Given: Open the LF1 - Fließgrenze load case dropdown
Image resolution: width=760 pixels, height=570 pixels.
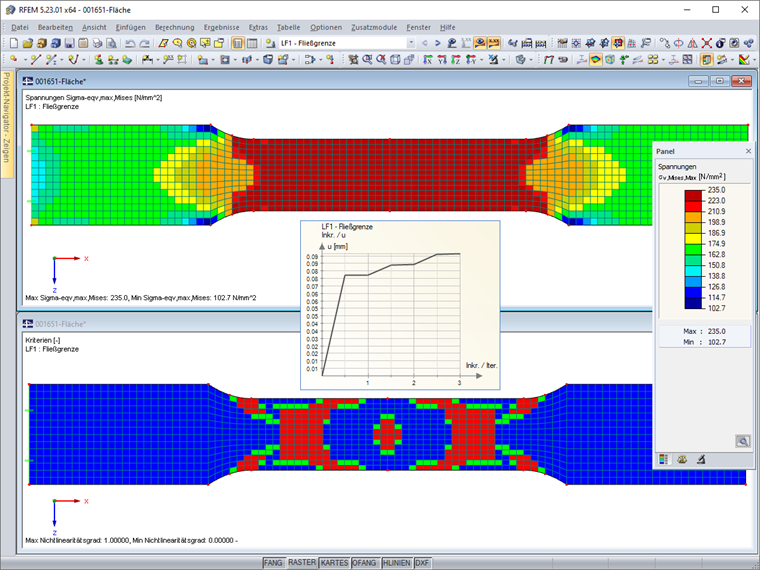Looking at the screenshot, I should tap(410, 43).
